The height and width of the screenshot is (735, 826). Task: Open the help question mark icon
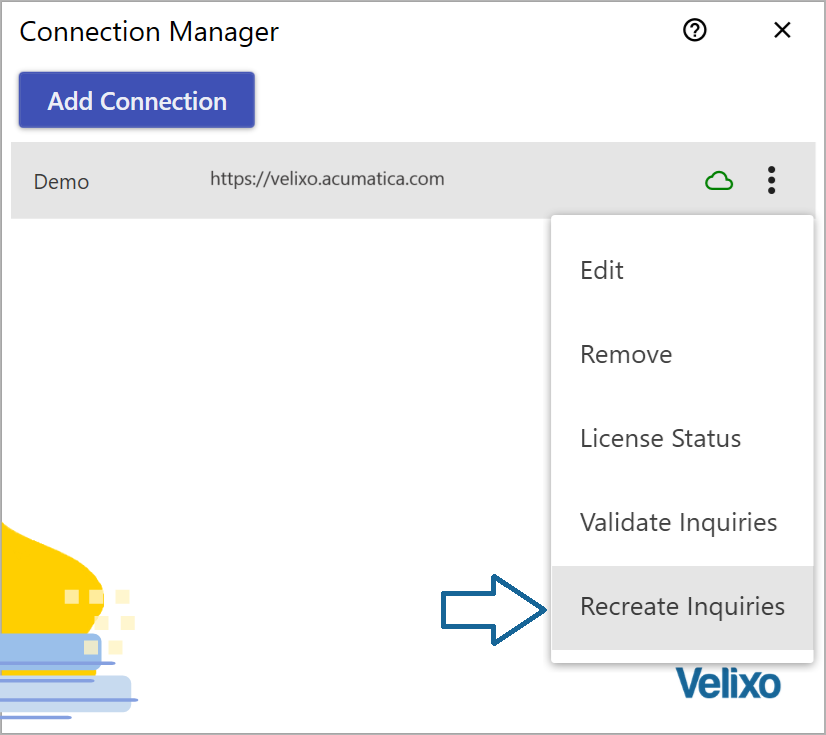(694, 30)
